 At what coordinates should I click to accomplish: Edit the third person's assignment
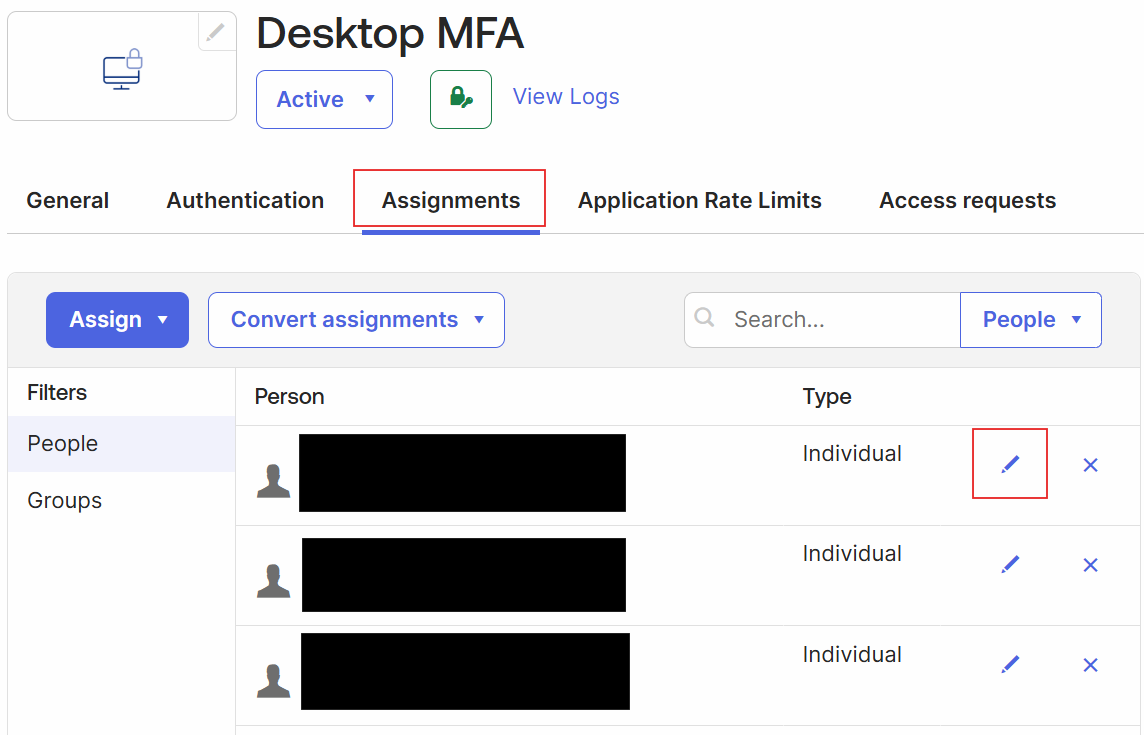click(1010, 664)
